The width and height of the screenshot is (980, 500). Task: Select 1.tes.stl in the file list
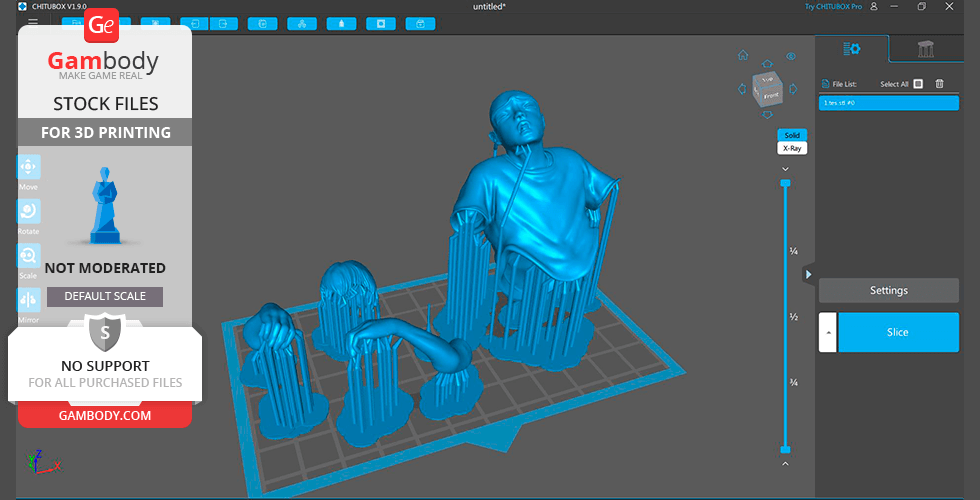click(888, 103)
